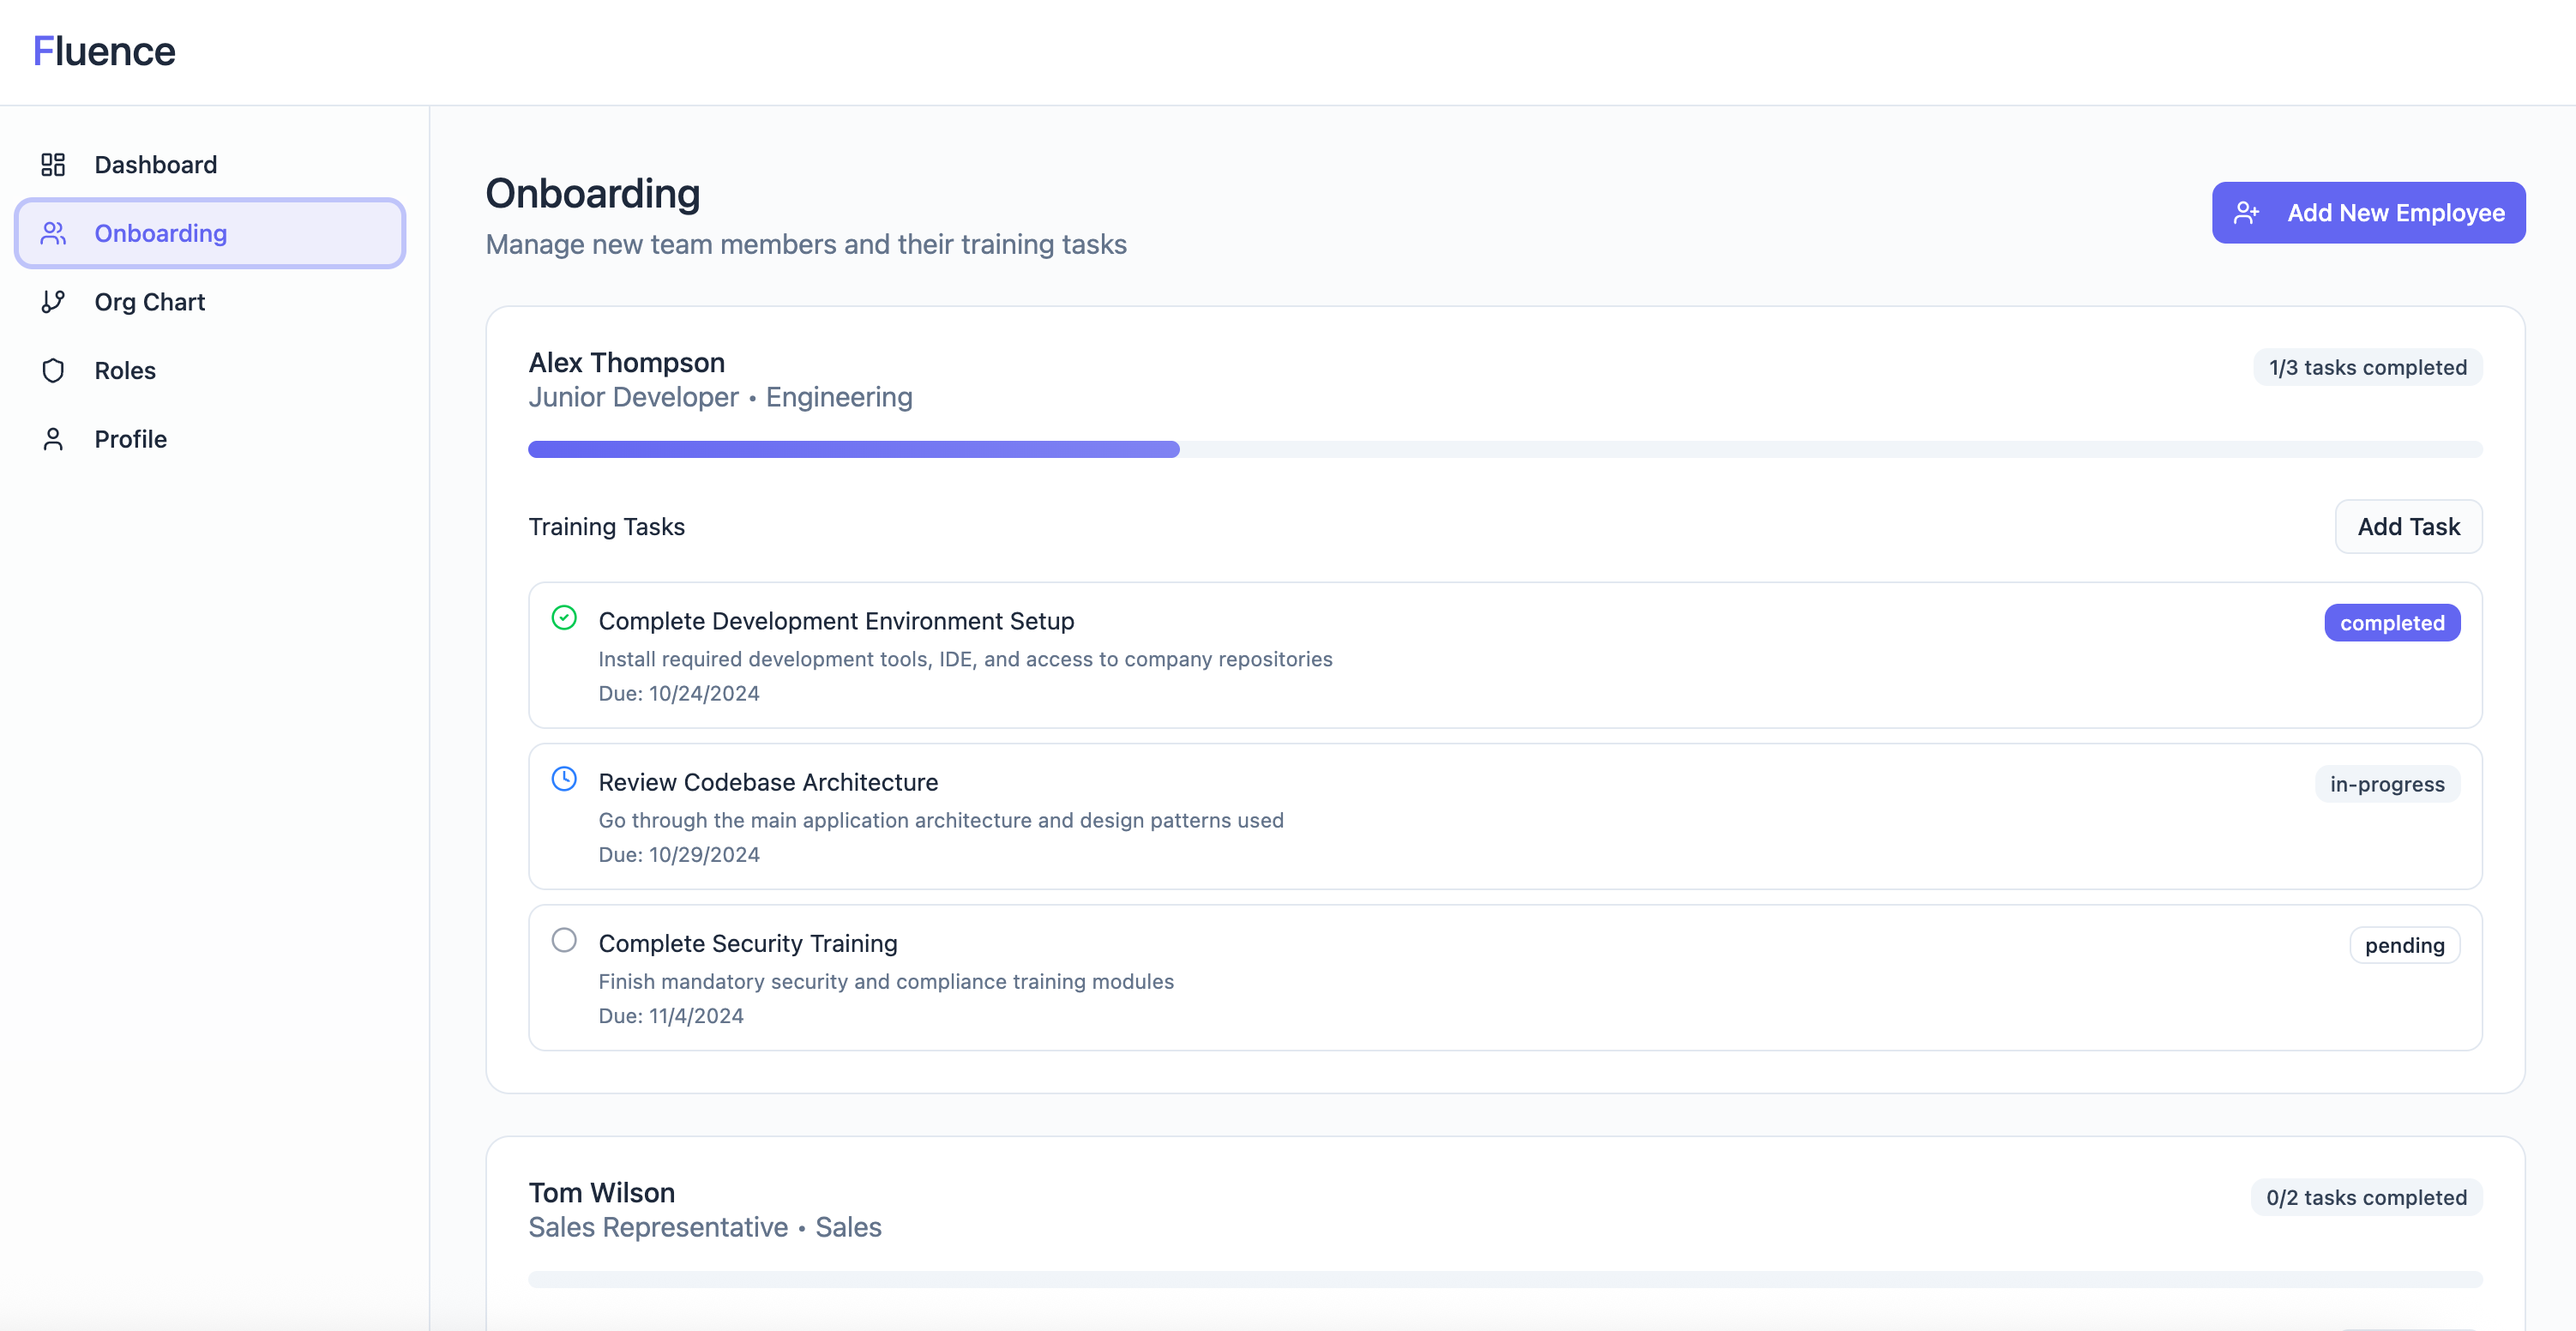Screen dimensions: 2576x1331
Task: Click the Onboarding people icon
Action: pos(53,233)
